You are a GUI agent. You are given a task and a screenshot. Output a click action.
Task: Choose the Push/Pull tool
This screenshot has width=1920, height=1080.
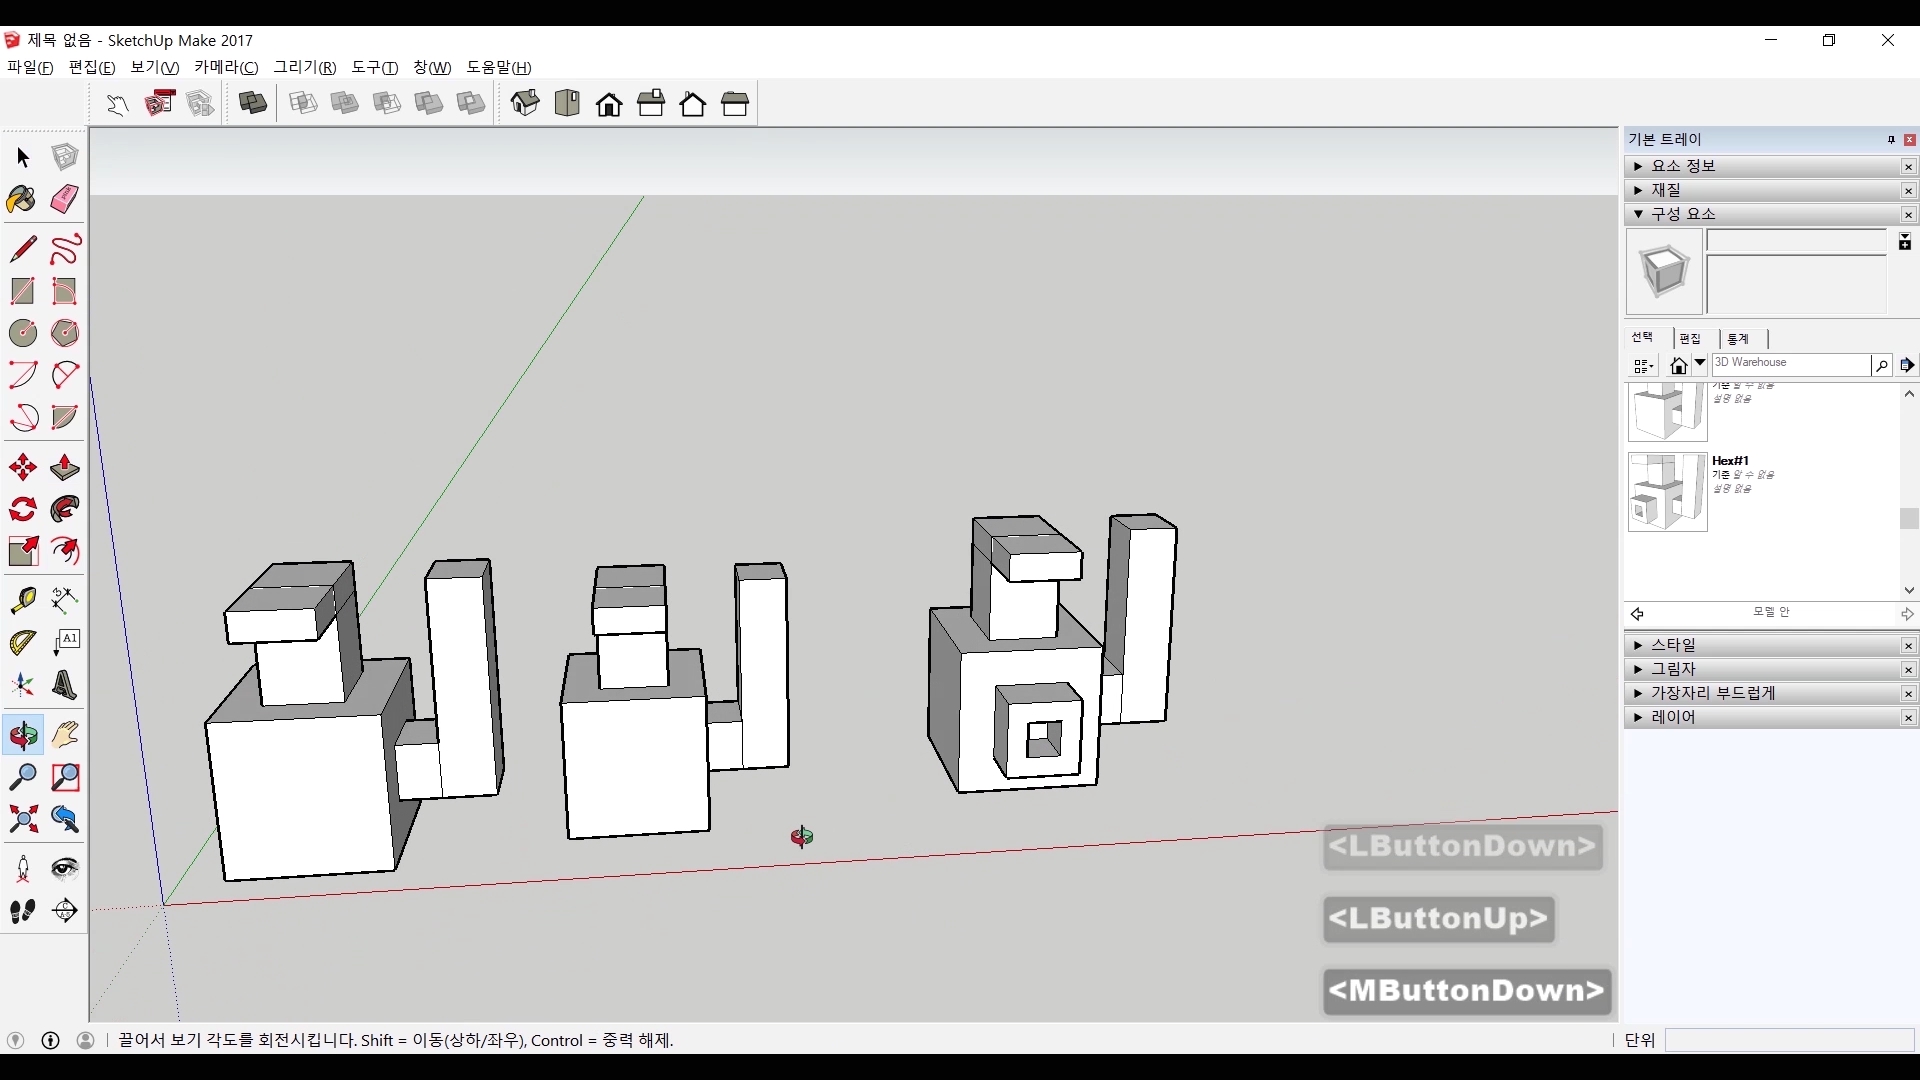pos(65,467)
